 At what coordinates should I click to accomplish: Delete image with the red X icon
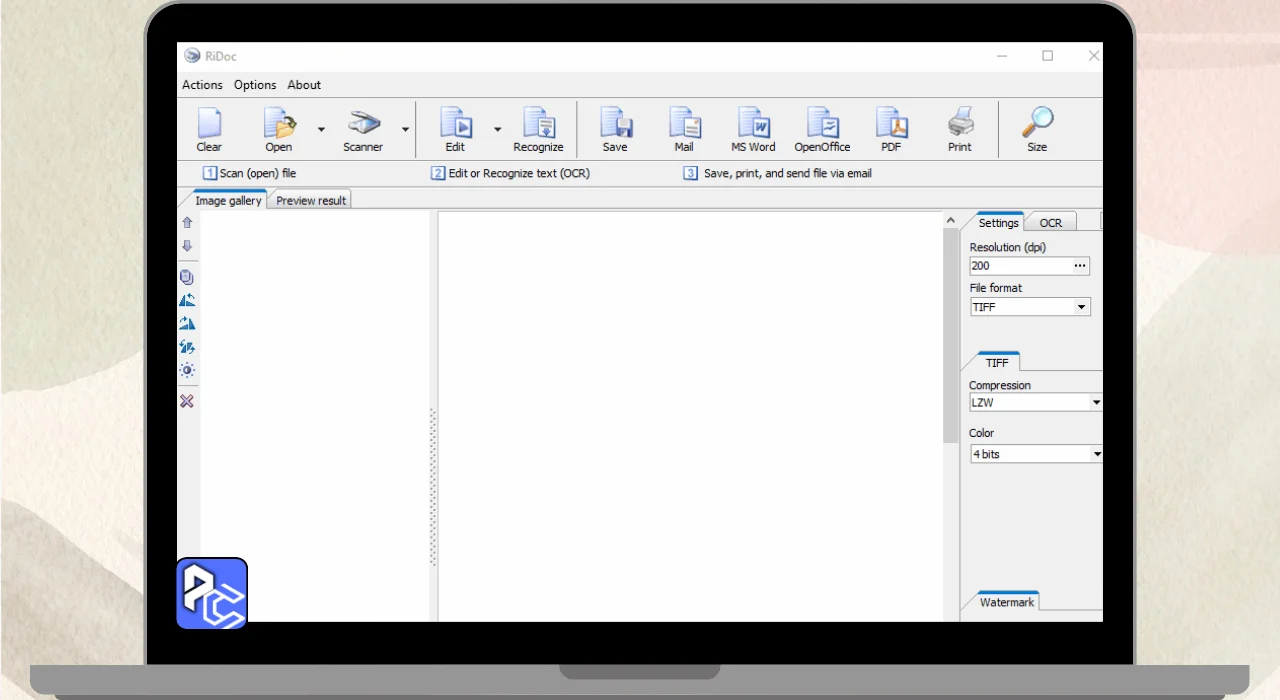[x=187, y=401]
